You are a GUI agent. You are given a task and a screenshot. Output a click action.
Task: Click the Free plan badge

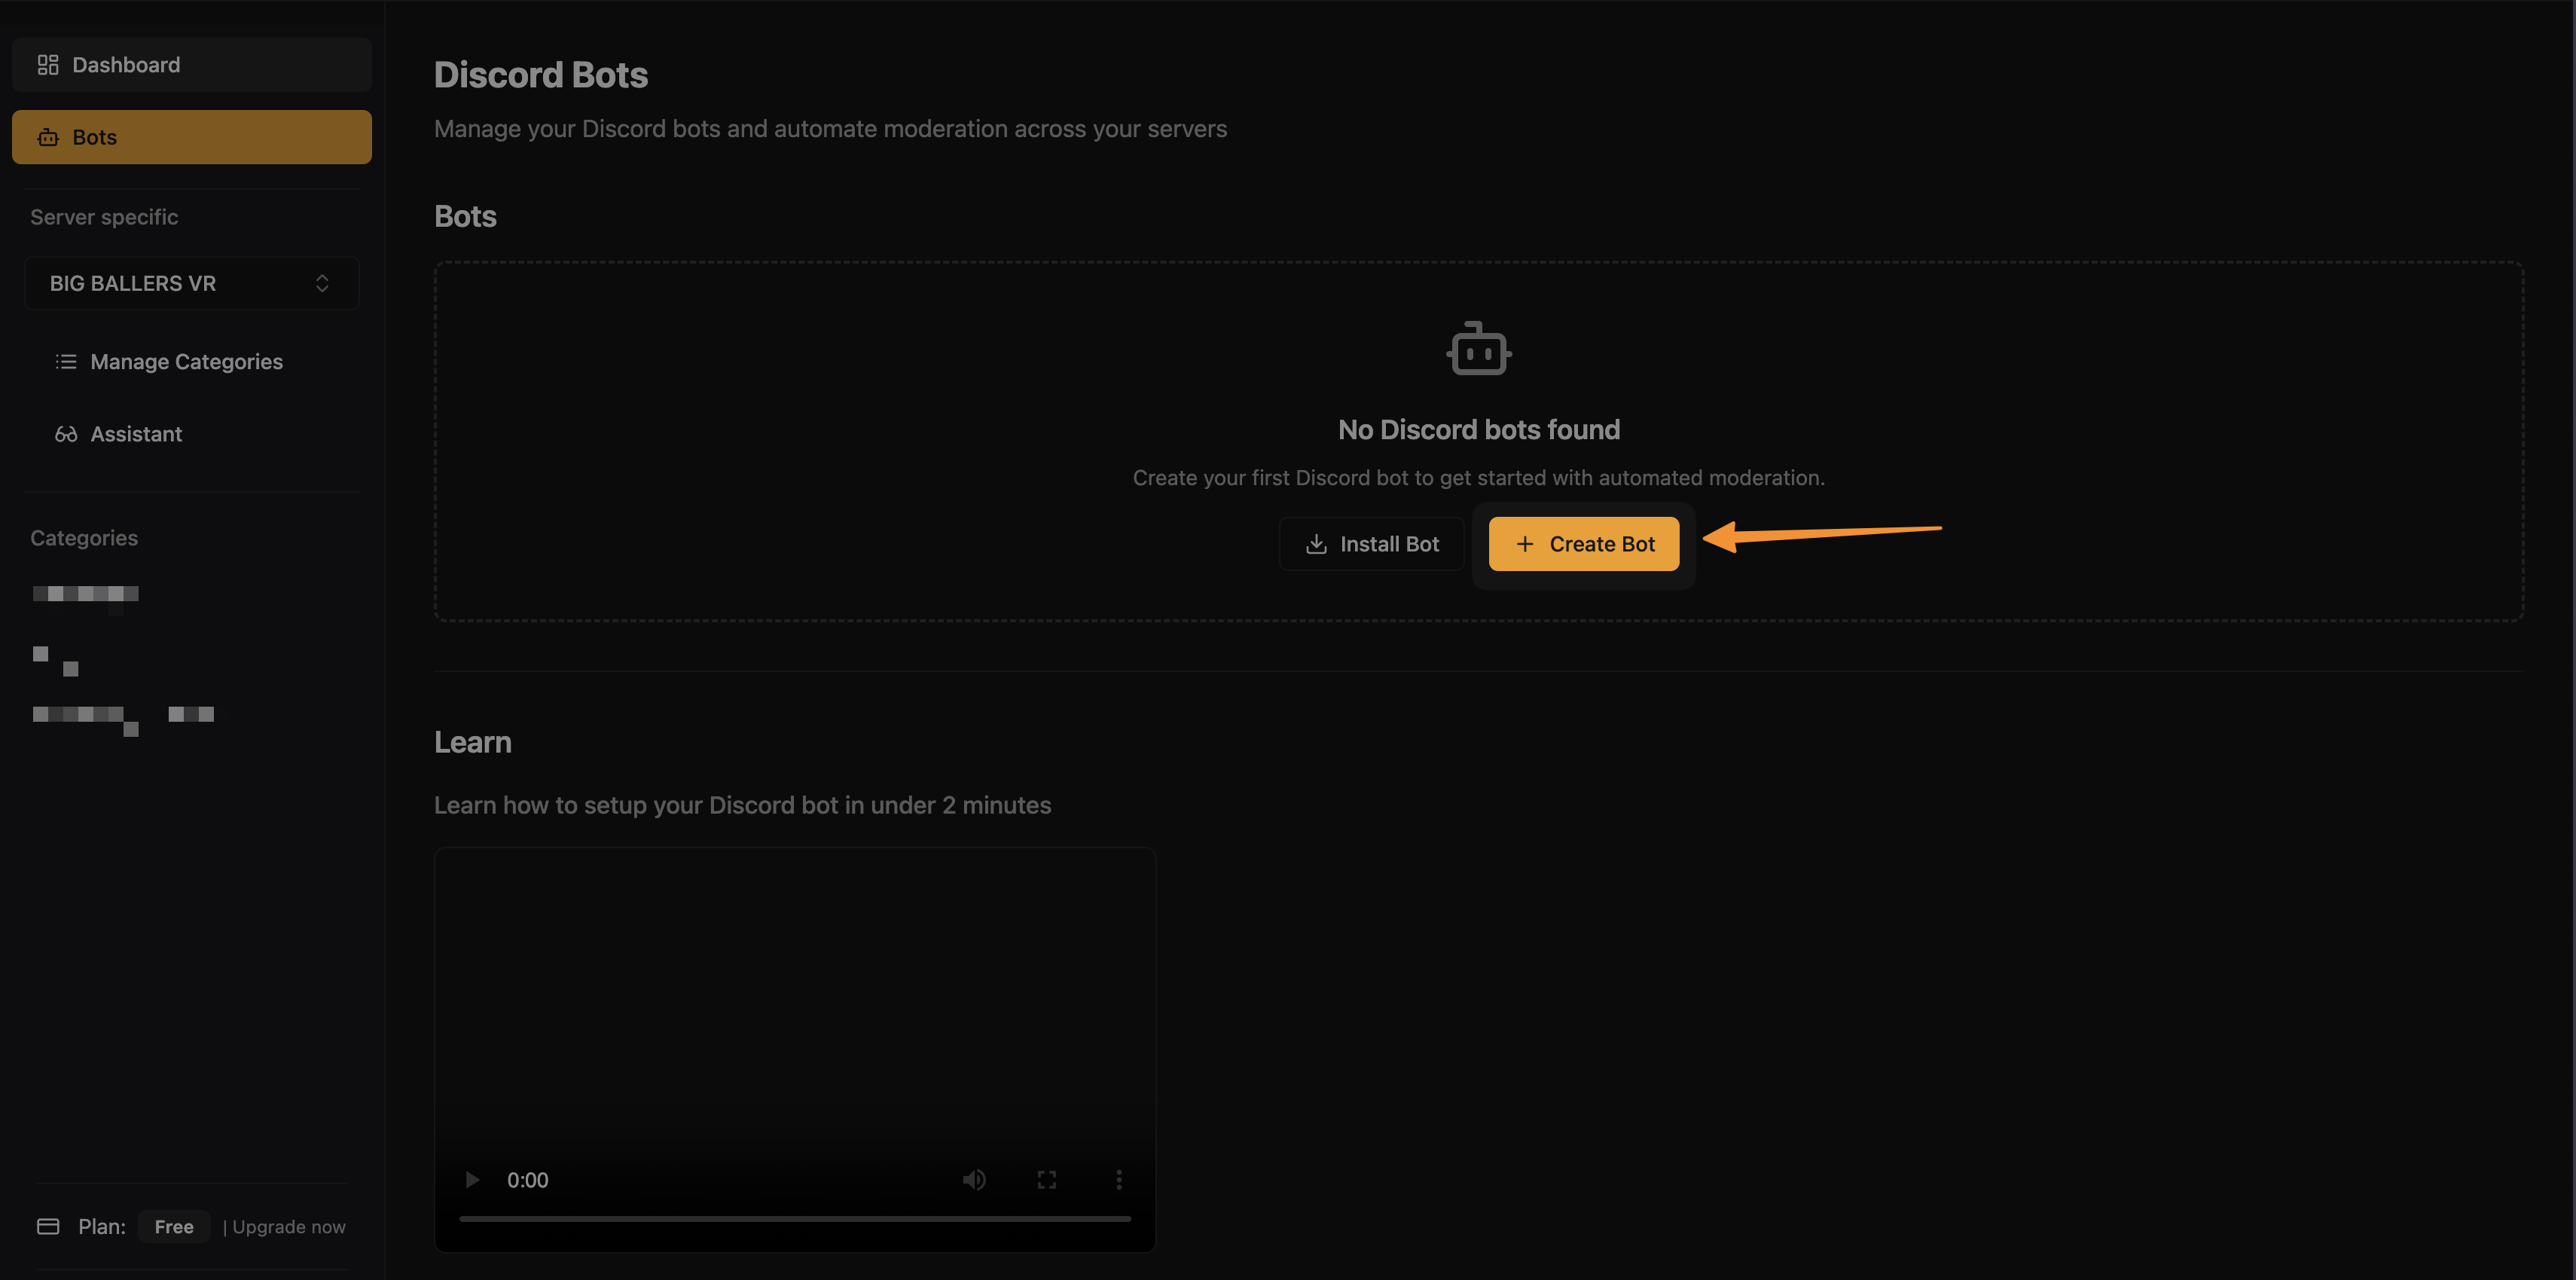coord(173,1226)
